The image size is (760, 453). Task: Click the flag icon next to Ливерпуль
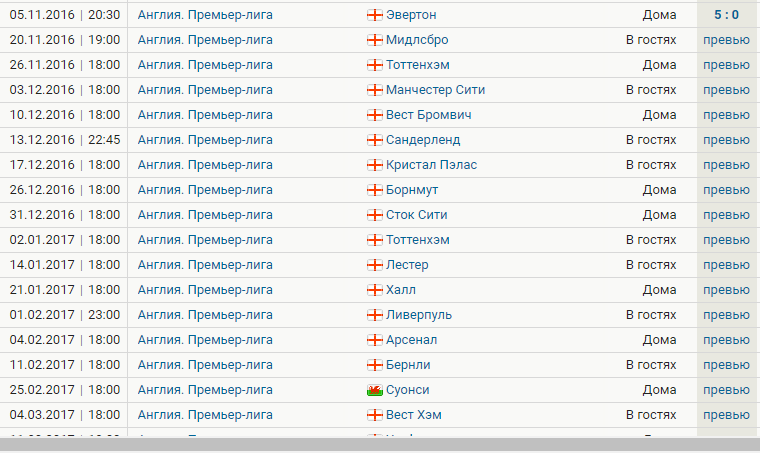[375, 315]
